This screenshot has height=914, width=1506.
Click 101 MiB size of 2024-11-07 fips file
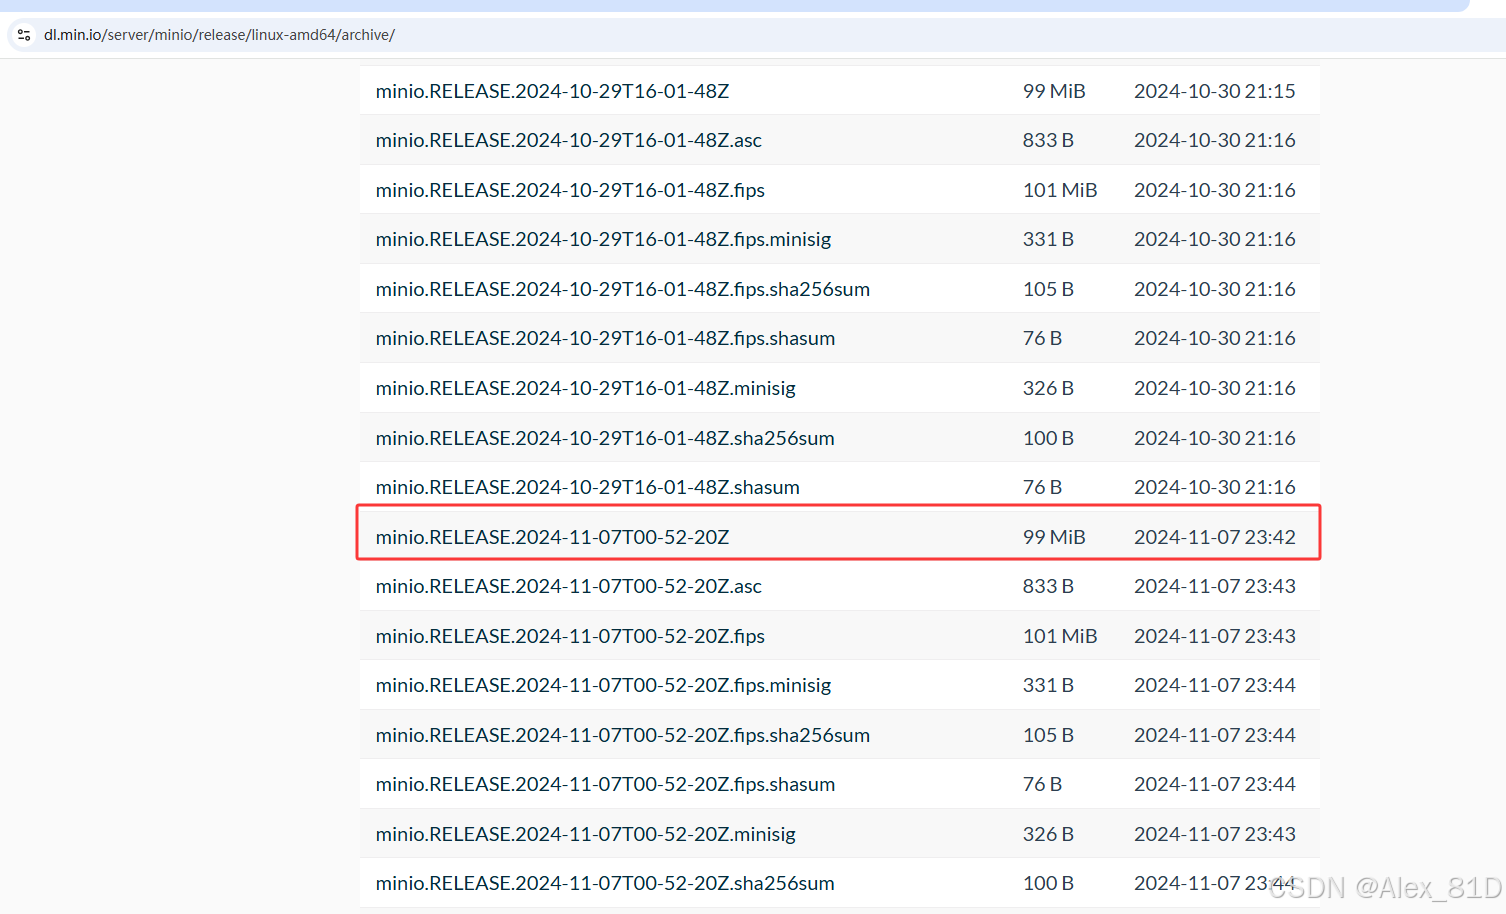1060,636
